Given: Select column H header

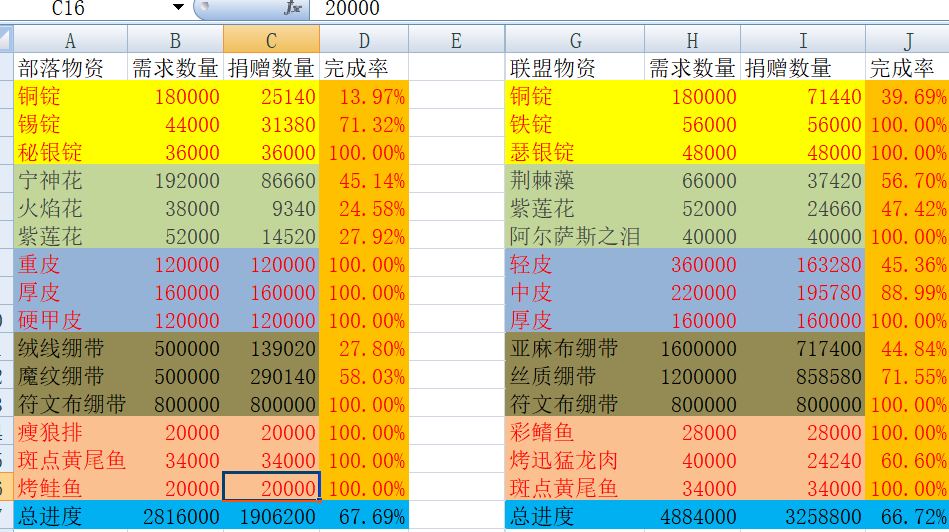Looking at the screenshot, I should click(692, 41).
